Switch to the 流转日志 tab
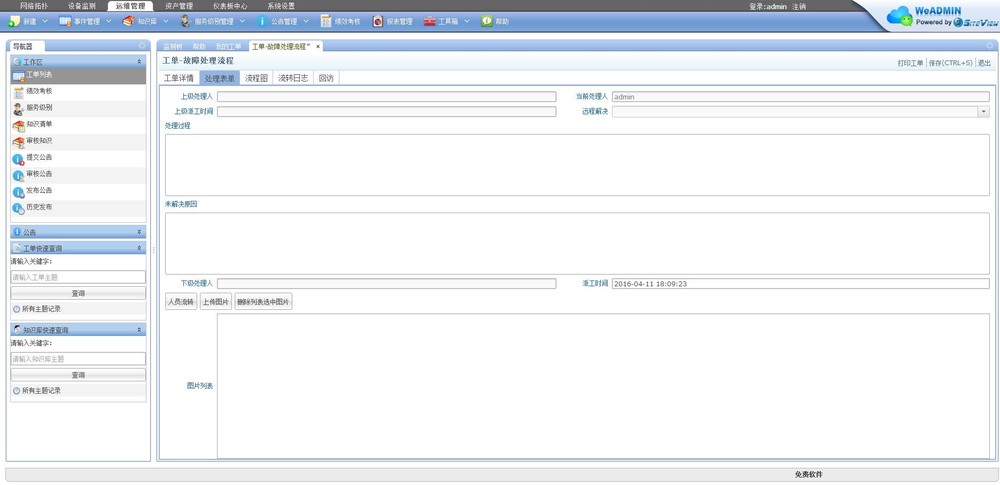 [293, 78]
